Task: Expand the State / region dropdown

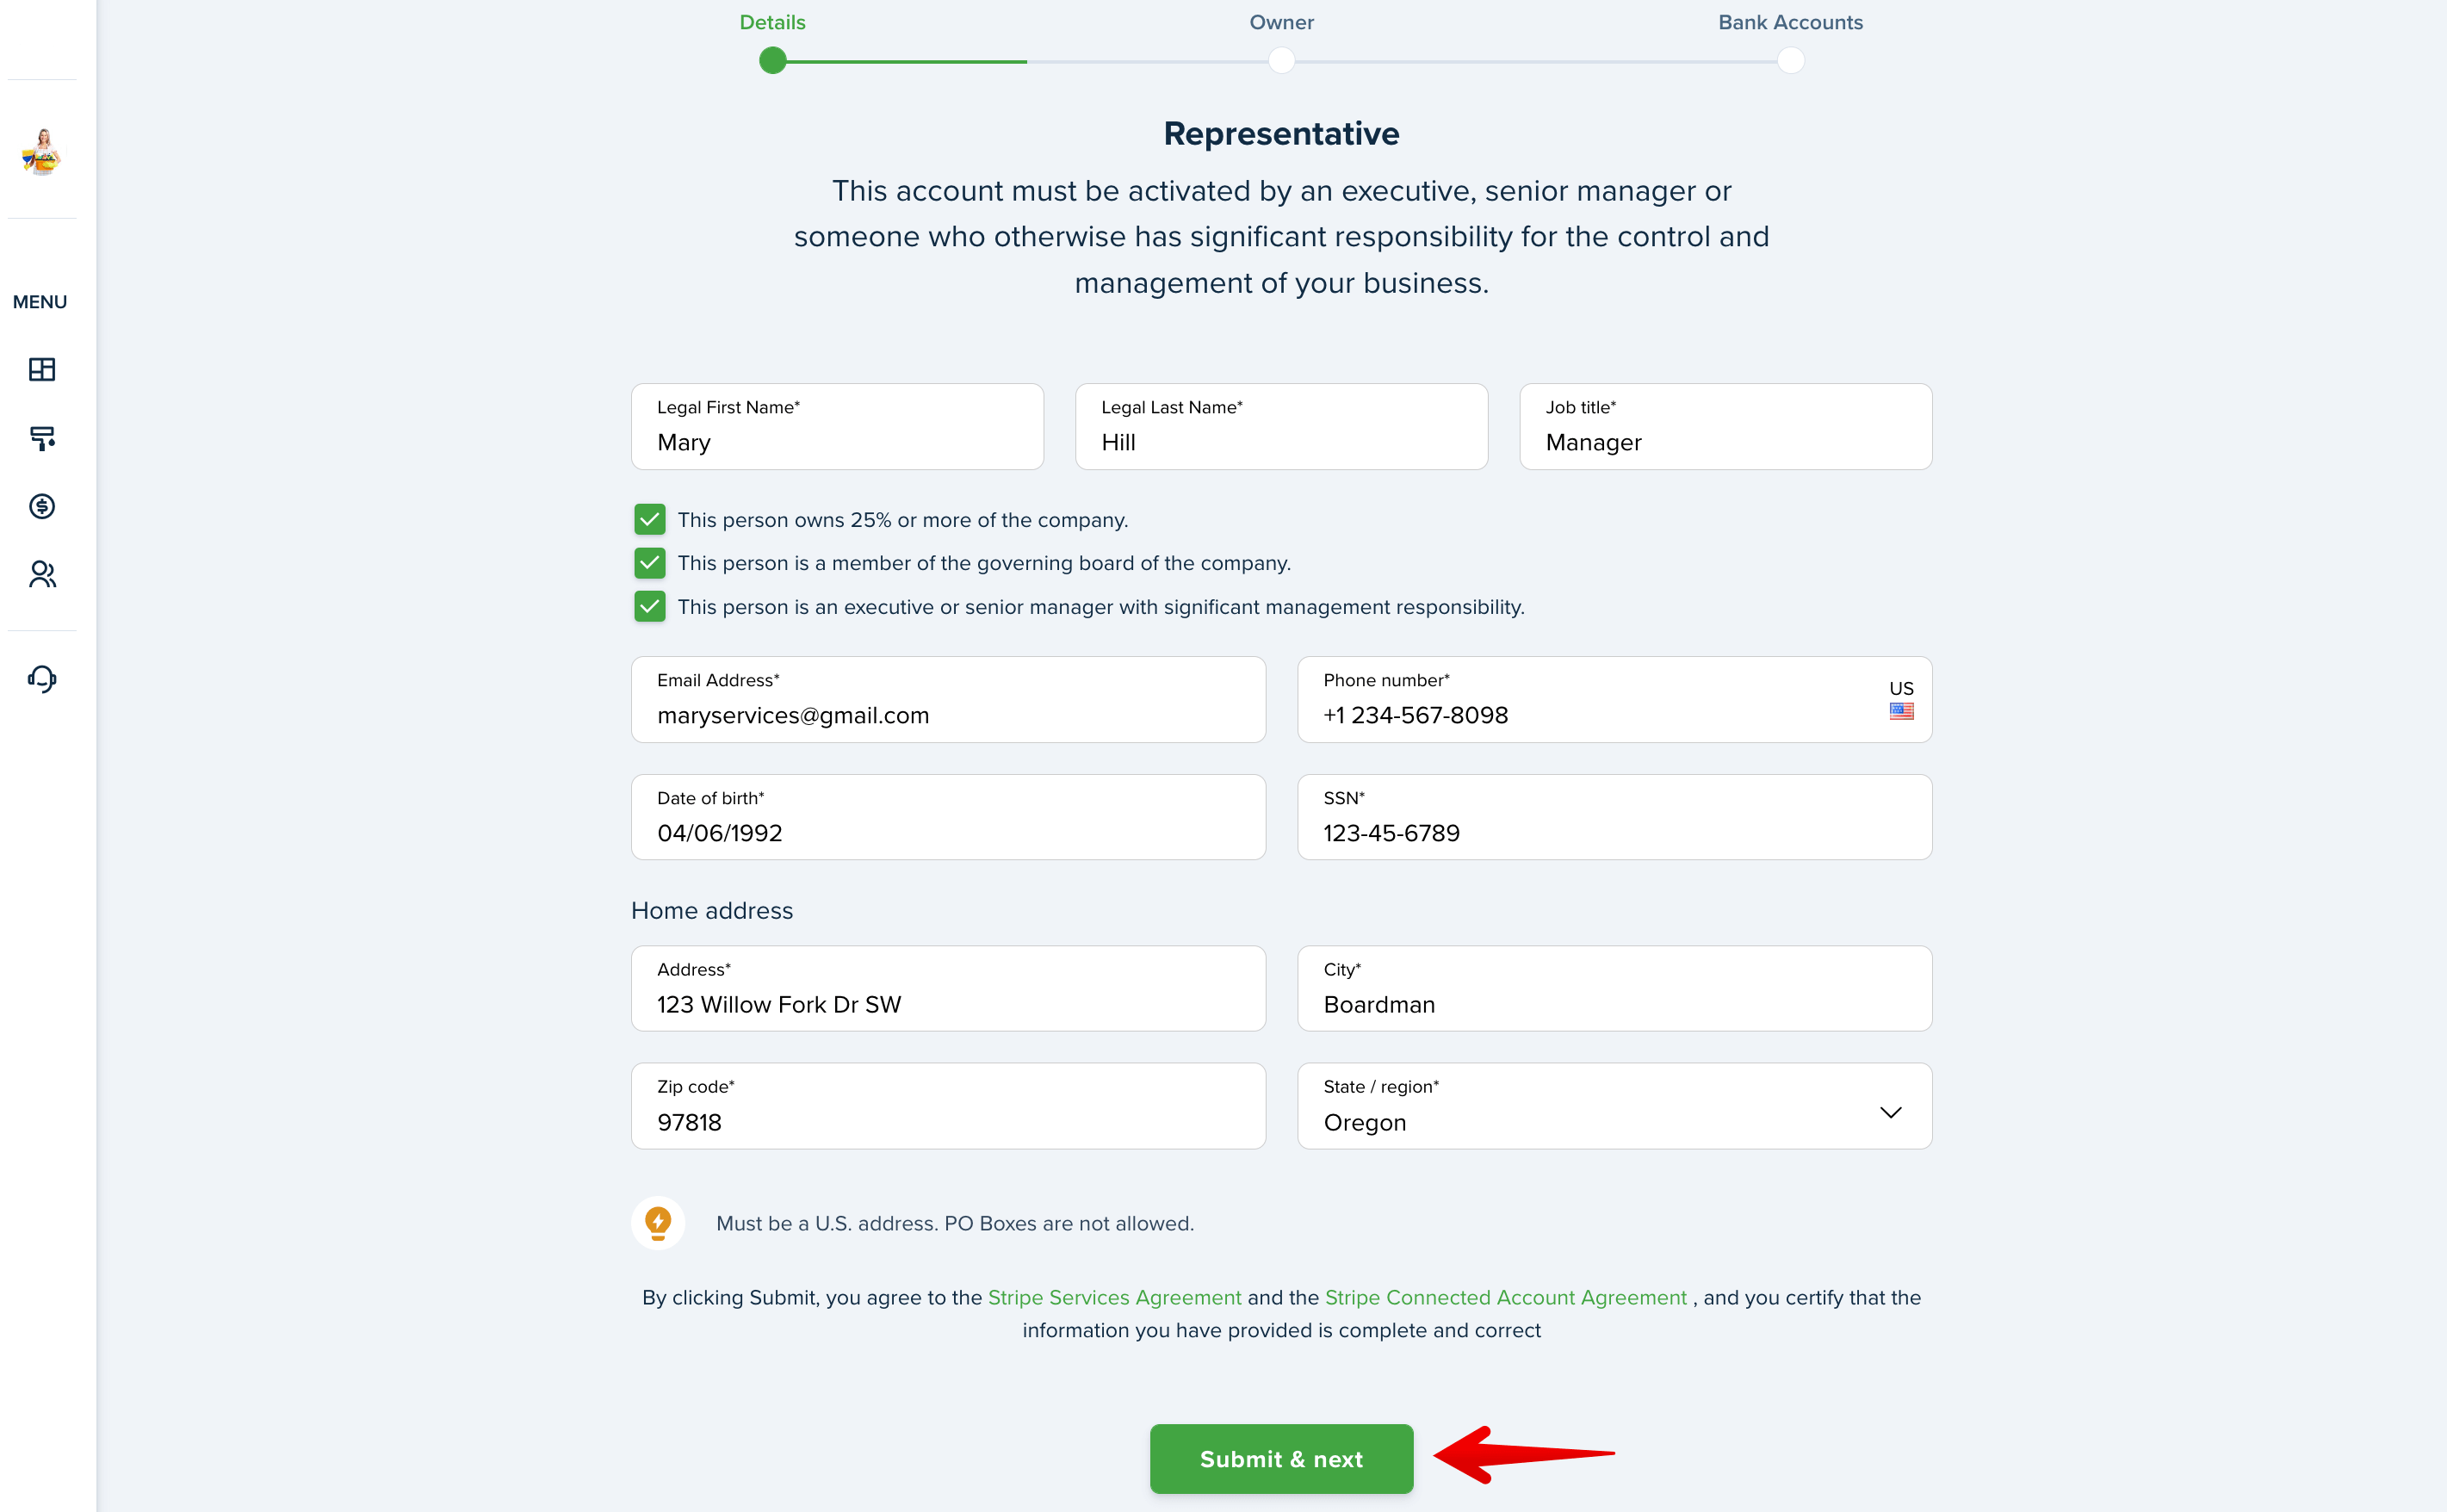Action: pyautogui.click(x=1614, y=1106)
